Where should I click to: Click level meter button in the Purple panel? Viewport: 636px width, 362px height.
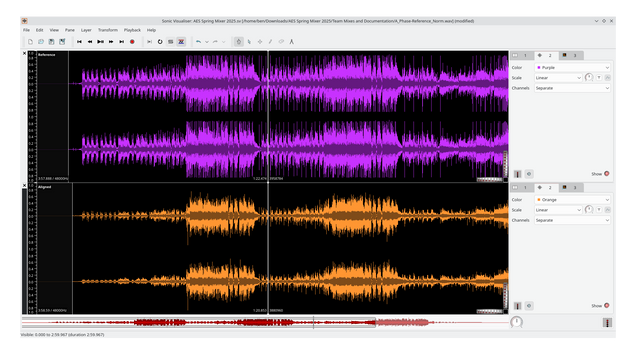pyautogui.click(x=518, y=174)
